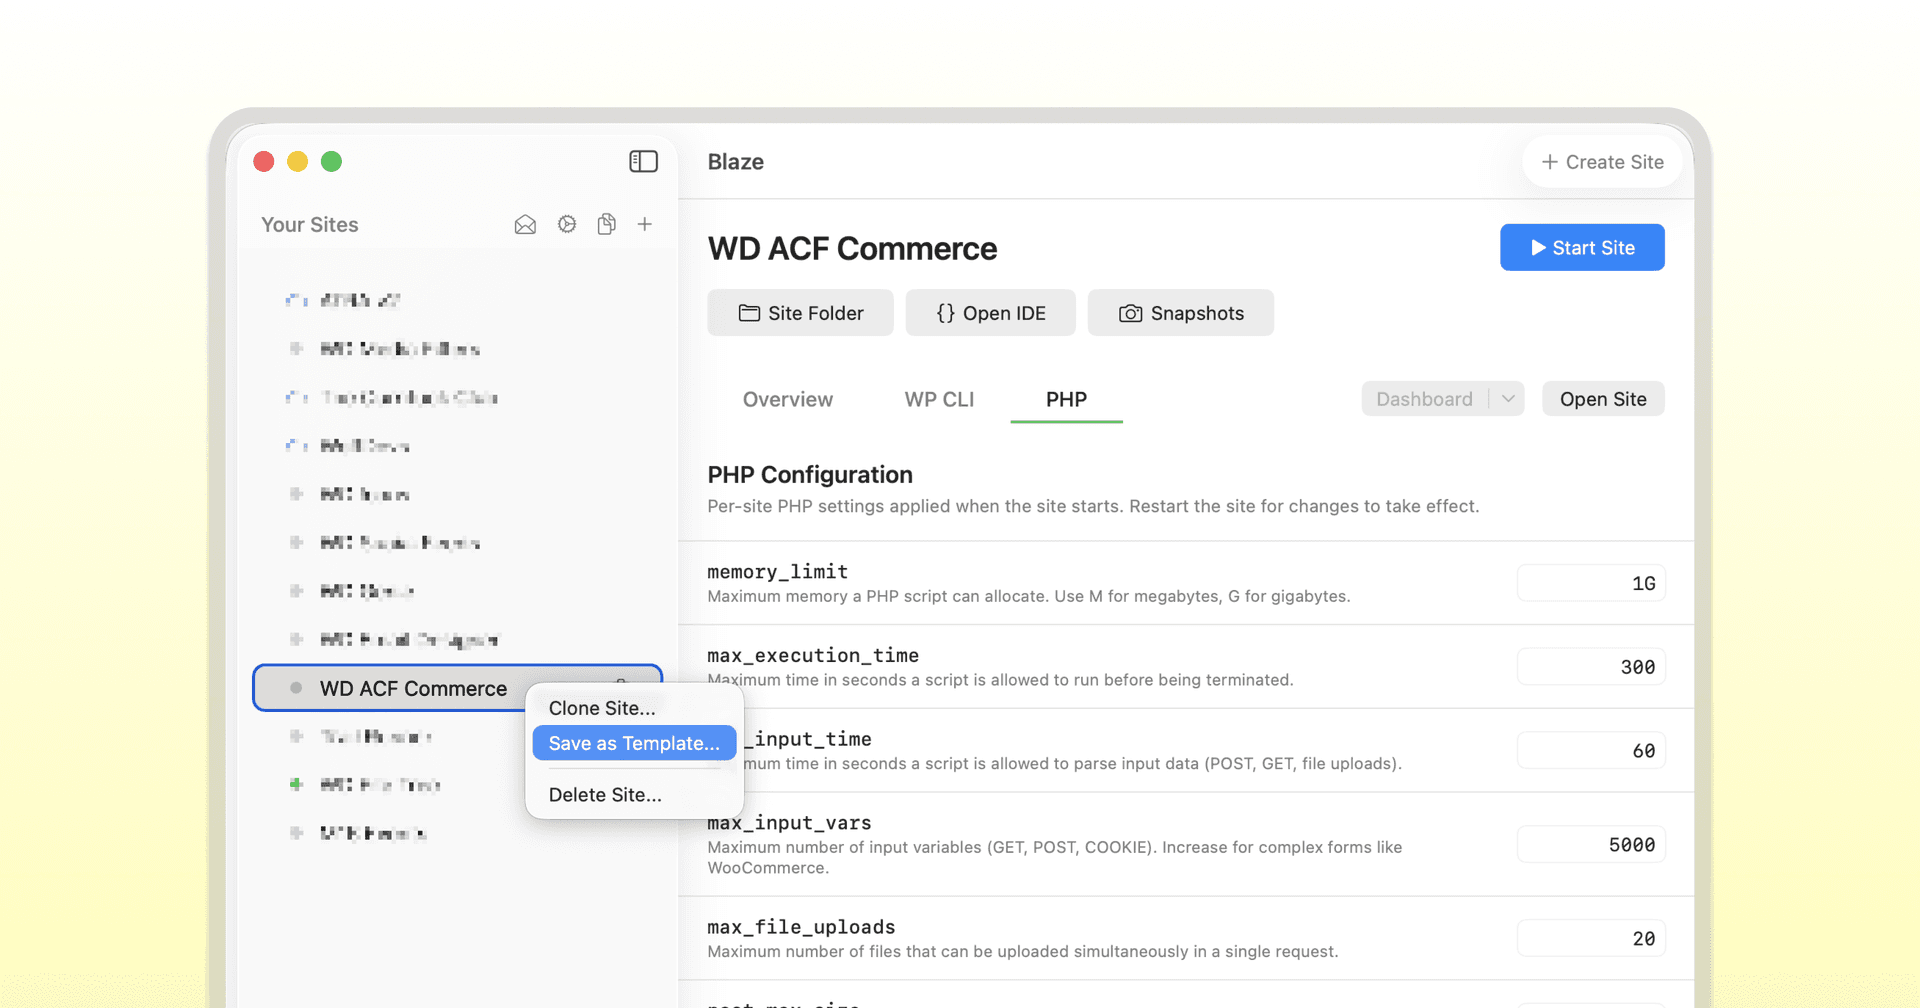The height and width of the screenshot is (1008, 1920).
Task: Switch to the Overview tab
Action: coord(787,399)
